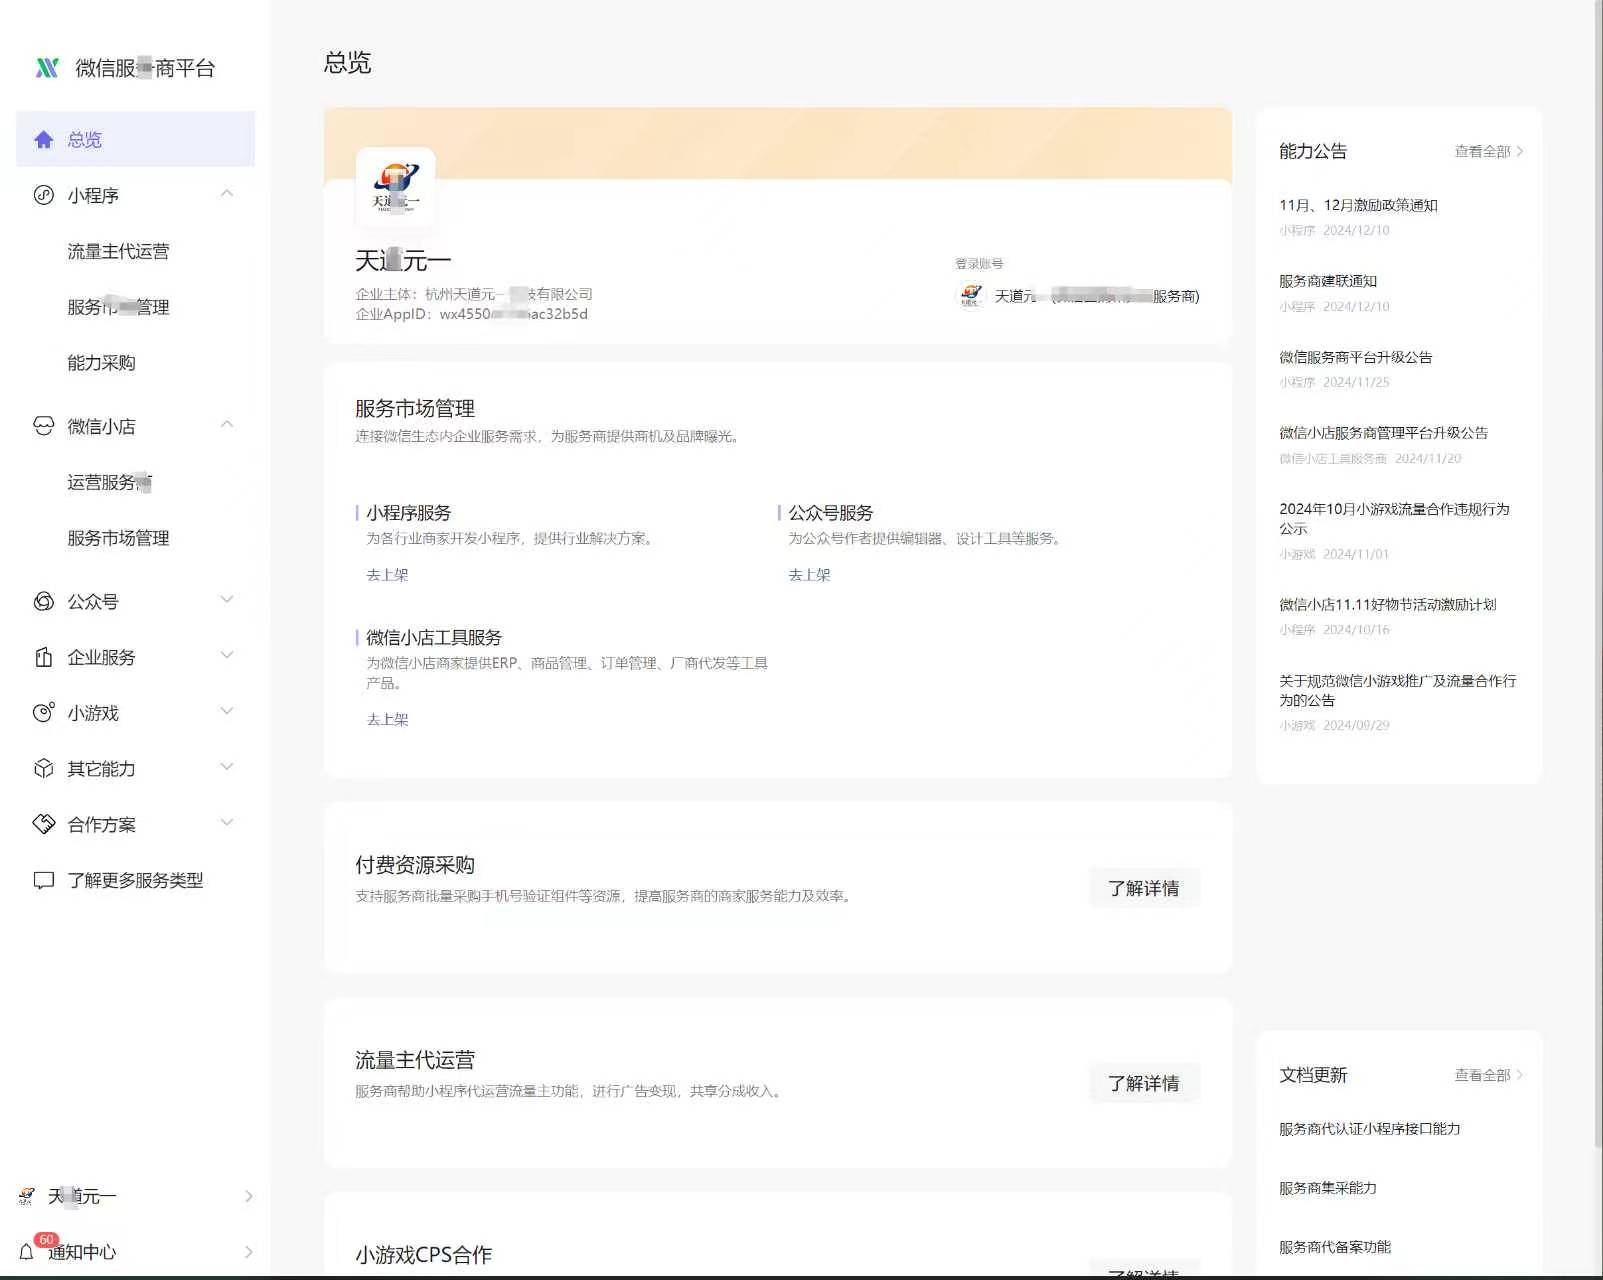1603x1280 pixels.
Task: Click the notification bell icon
Action: pyautogui.click(x=27, y=1252)
